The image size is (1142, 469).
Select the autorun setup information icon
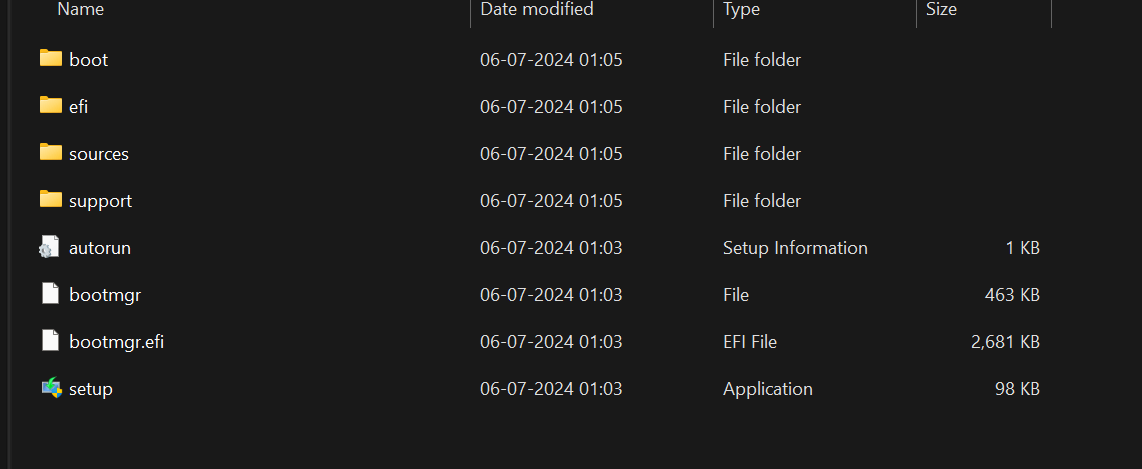point(49,247)
